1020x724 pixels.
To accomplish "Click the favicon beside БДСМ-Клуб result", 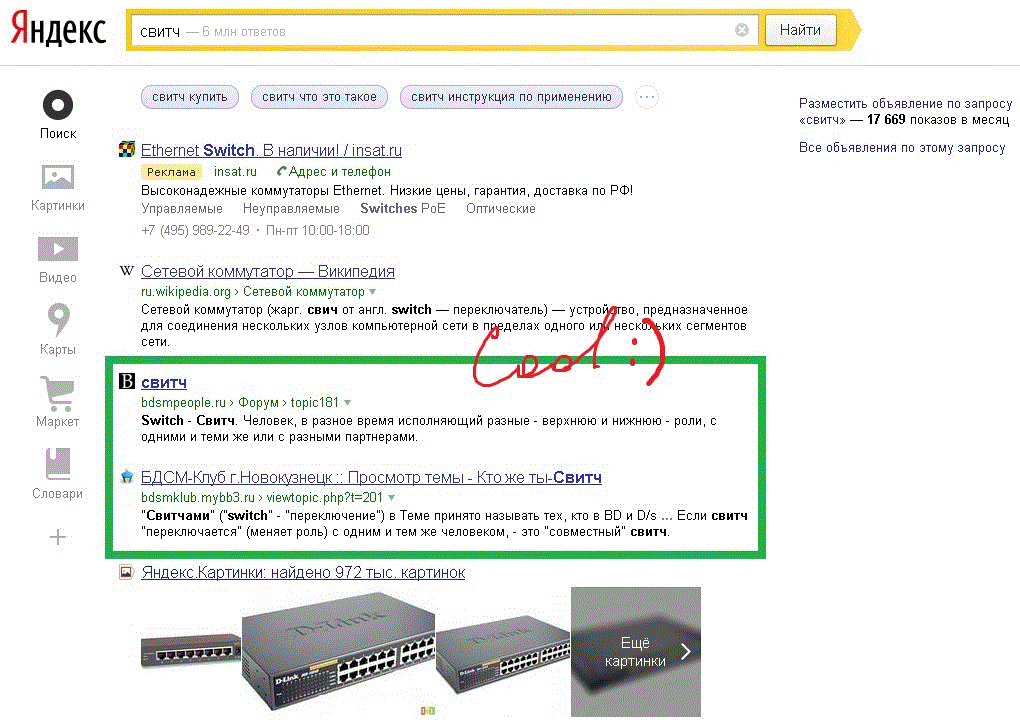I will [127, 477].
